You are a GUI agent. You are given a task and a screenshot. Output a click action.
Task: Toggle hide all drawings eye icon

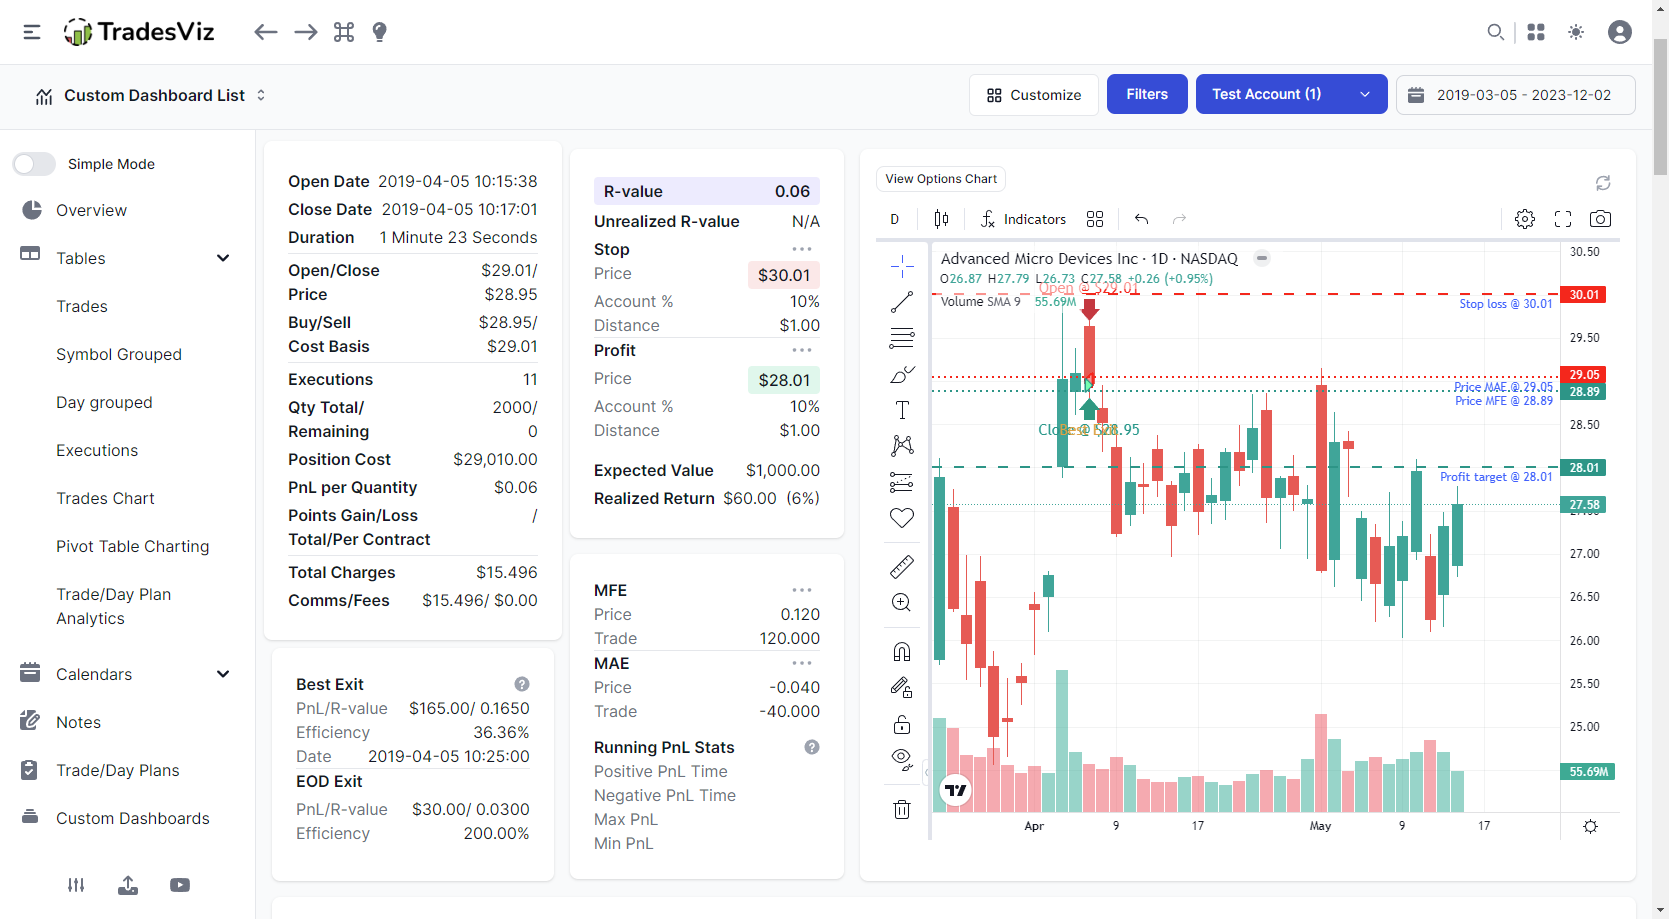tap(902, 760)
